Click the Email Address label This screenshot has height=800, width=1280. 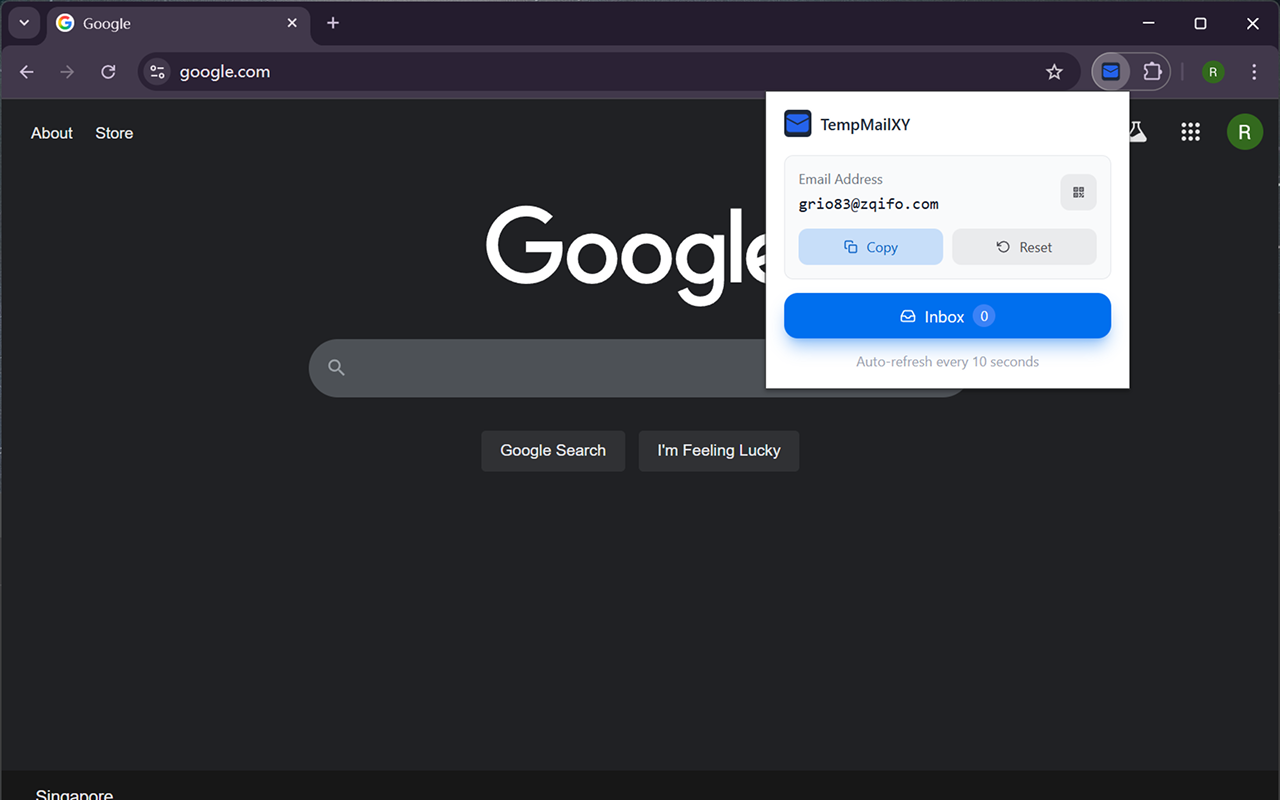(x=840, y=179)
